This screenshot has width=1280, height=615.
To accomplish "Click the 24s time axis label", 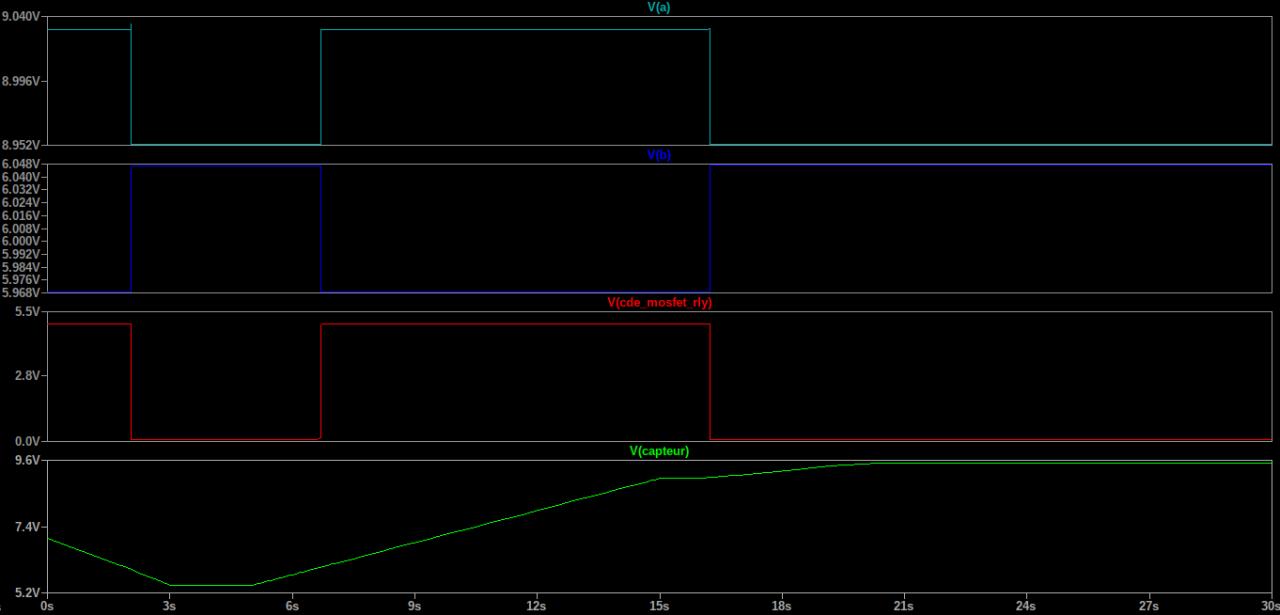I will point(1026,606).
